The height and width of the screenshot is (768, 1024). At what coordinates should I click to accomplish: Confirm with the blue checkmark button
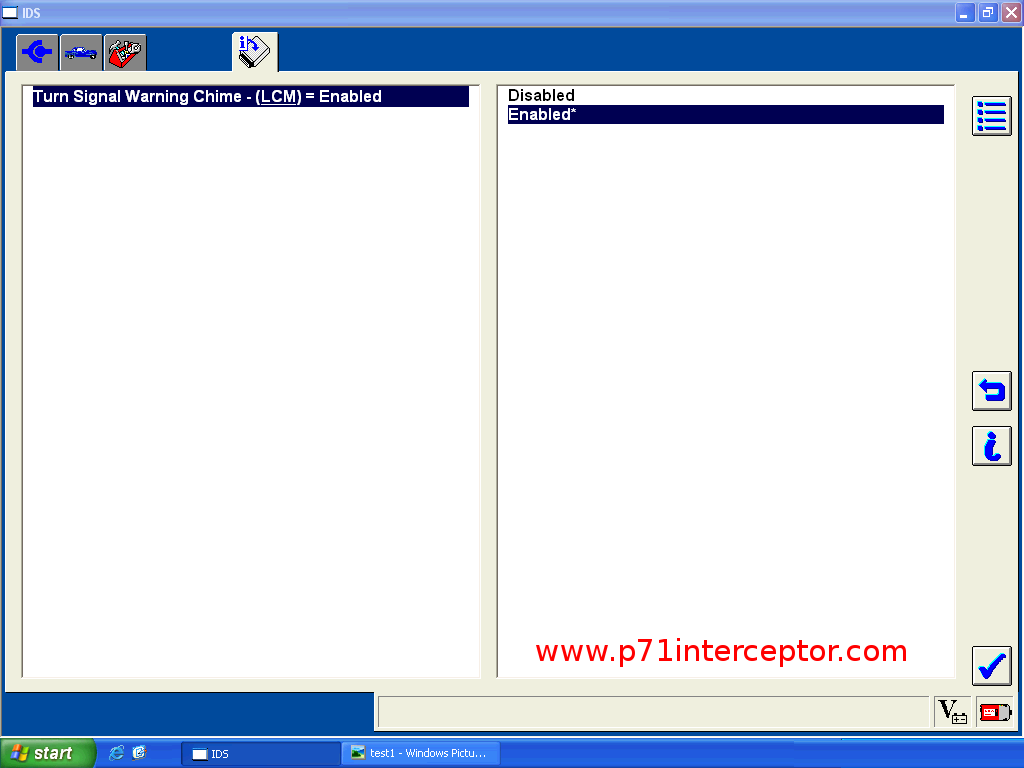(x=991, y=666)
